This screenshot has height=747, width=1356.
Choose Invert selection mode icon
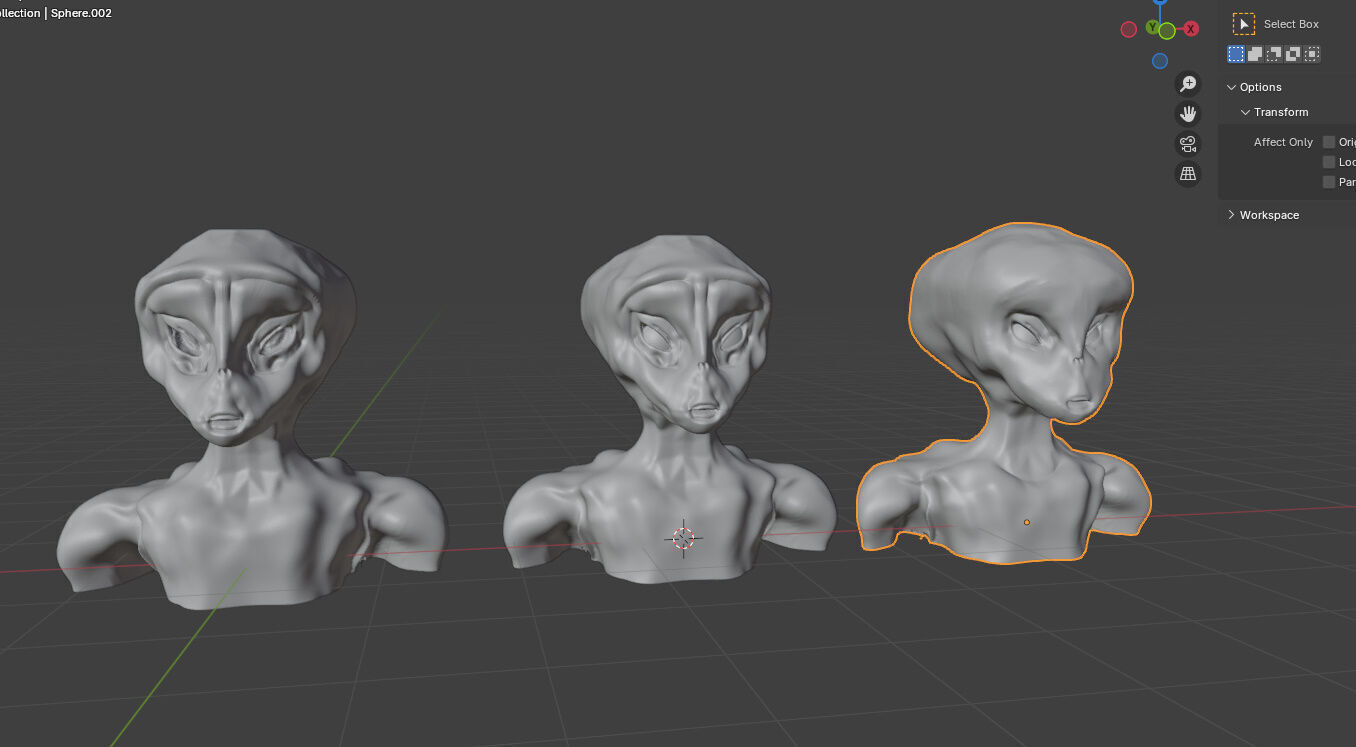pos(1293,54)
